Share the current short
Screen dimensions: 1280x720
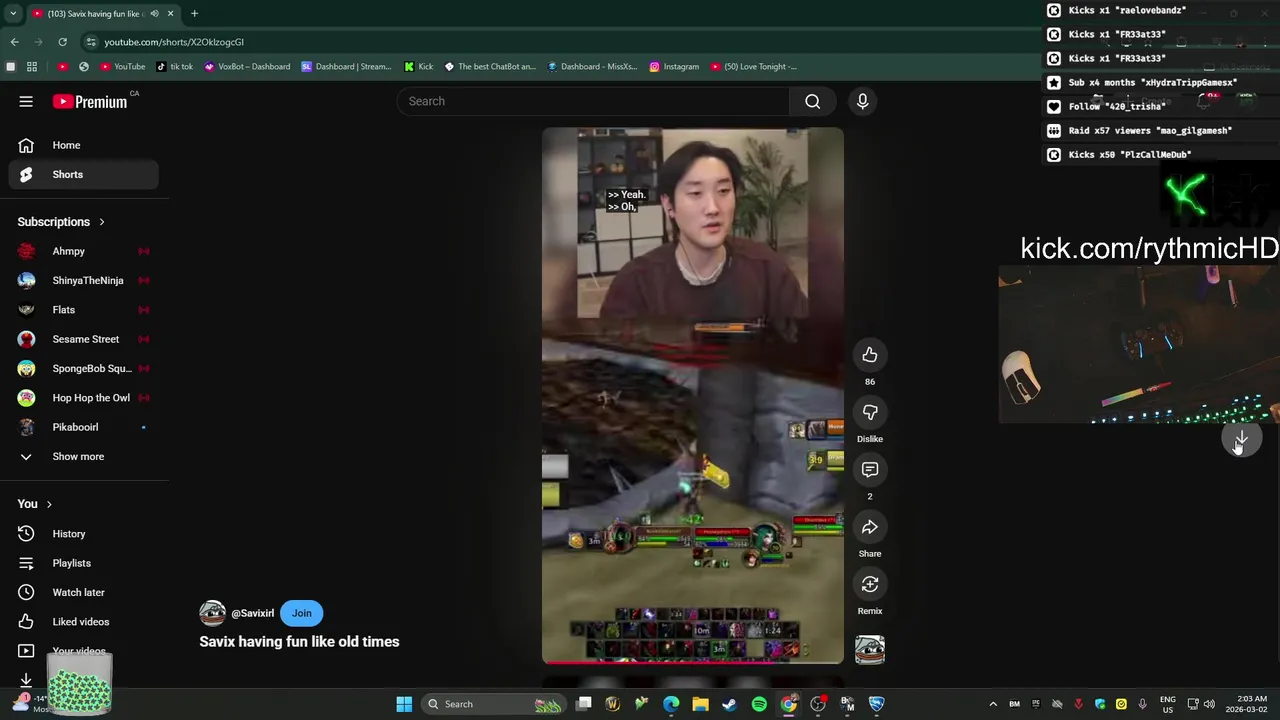click(870, 527)
